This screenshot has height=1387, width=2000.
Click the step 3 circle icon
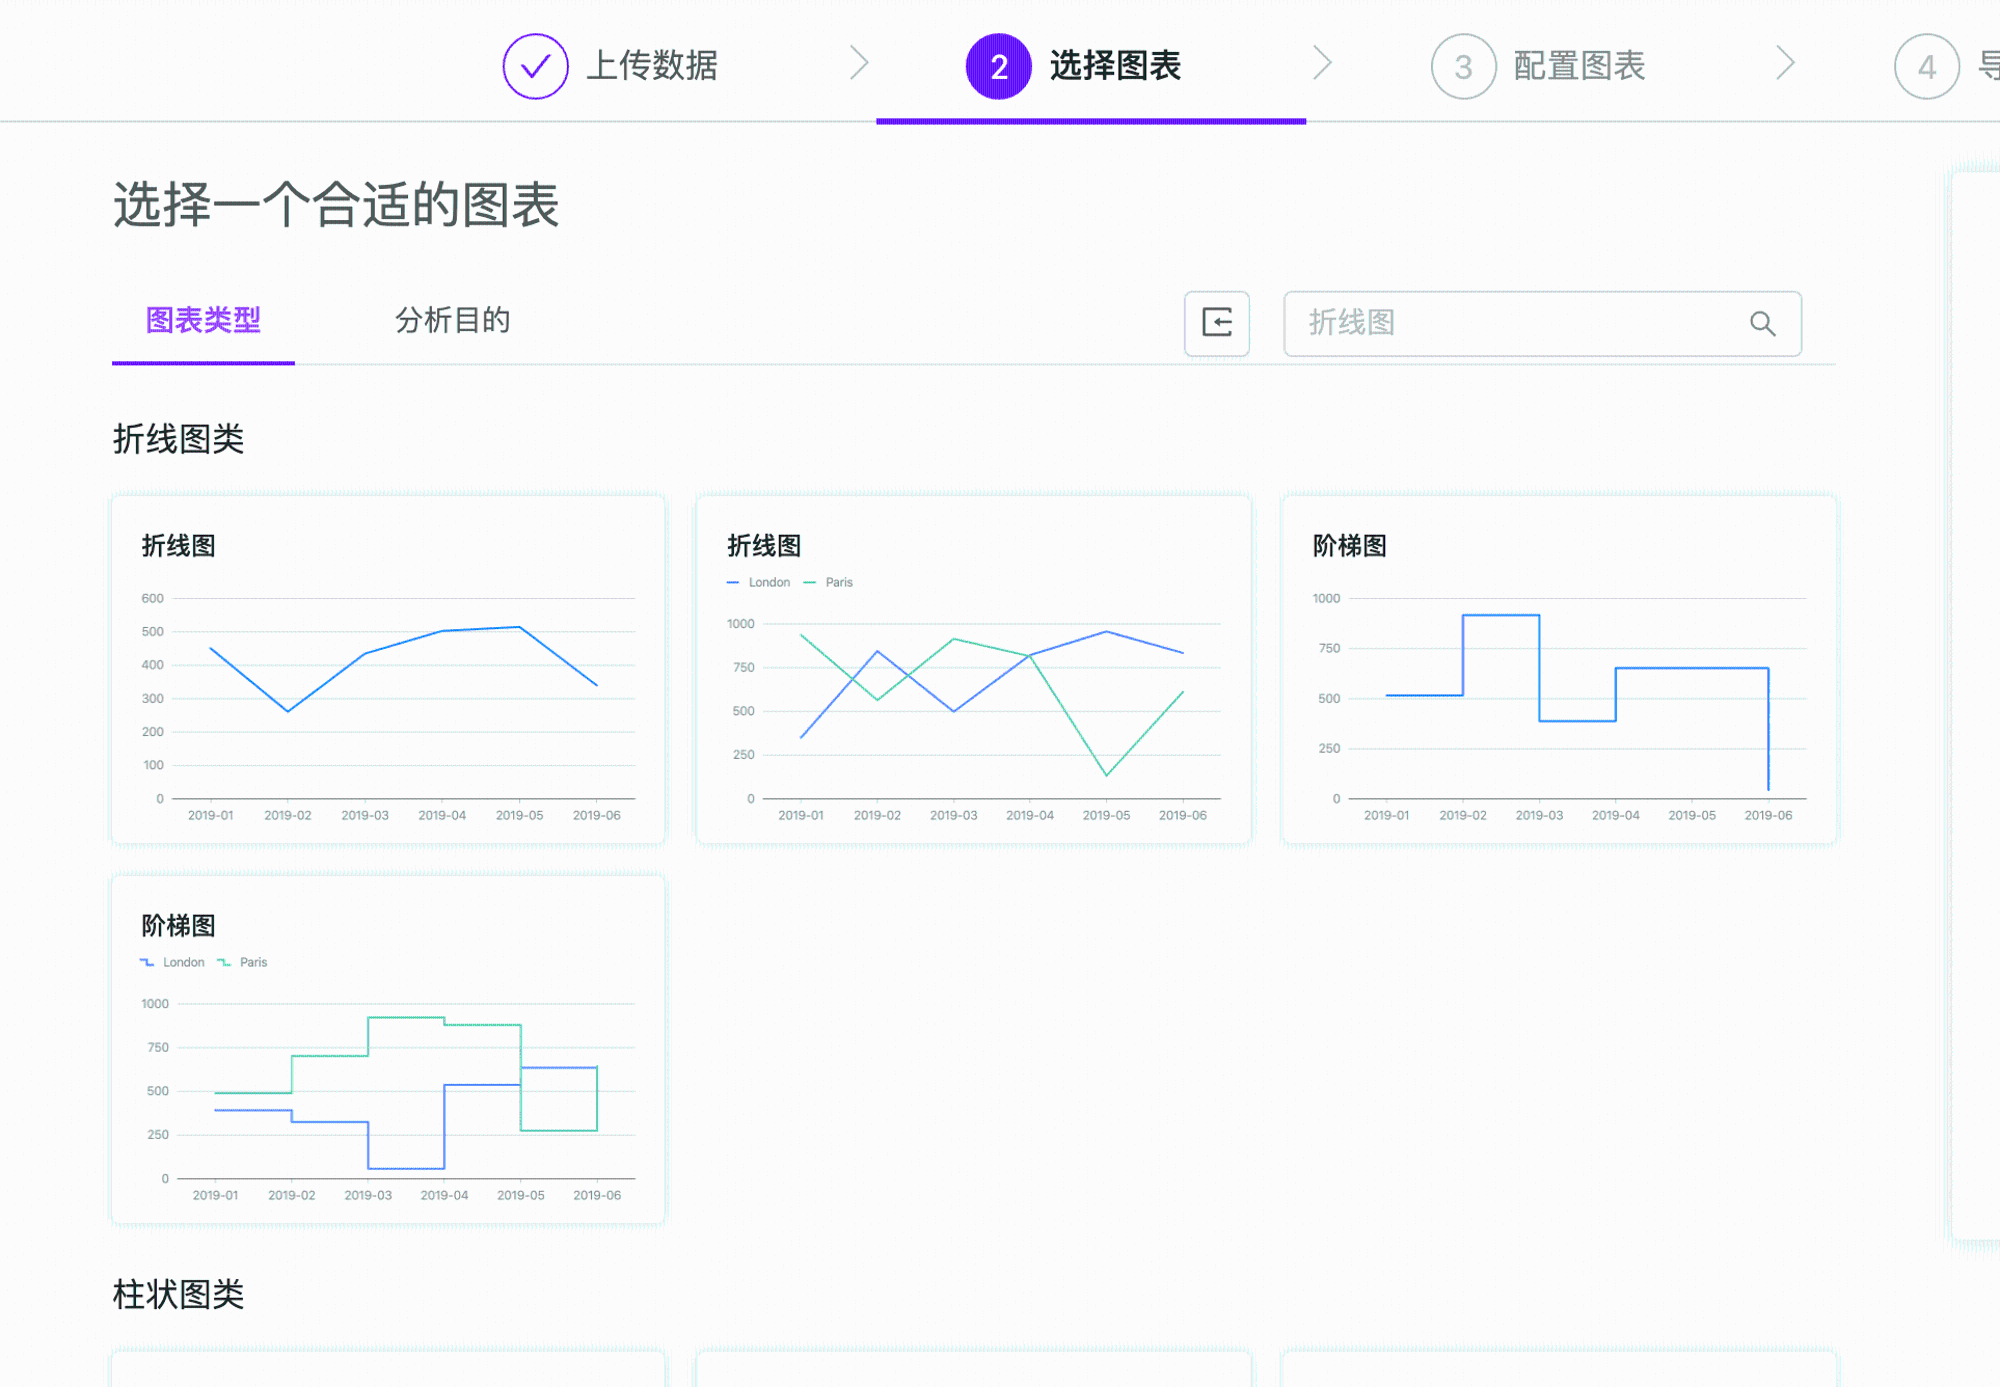1463,66
